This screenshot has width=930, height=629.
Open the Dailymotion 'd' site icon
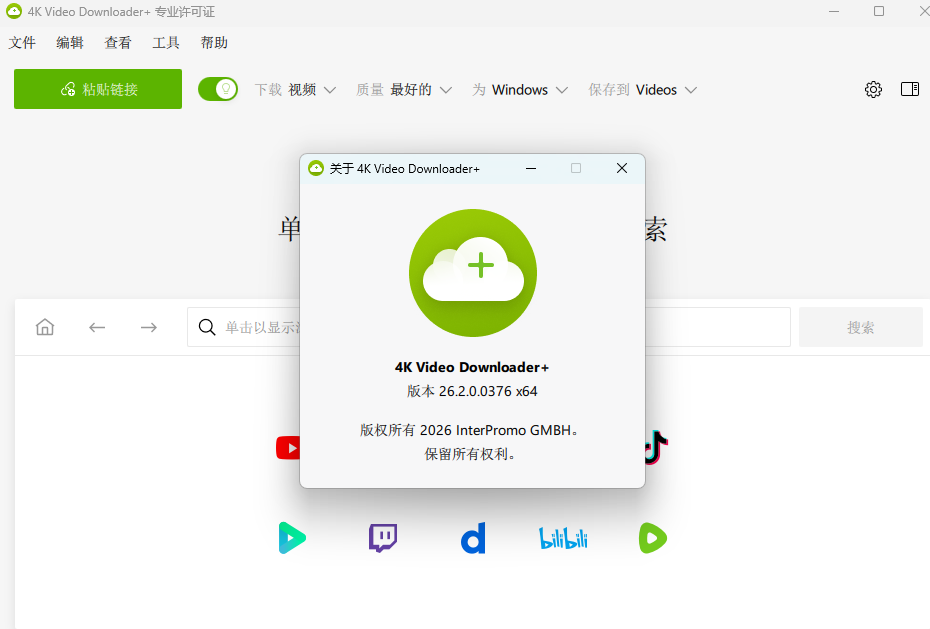click(473, 538)
